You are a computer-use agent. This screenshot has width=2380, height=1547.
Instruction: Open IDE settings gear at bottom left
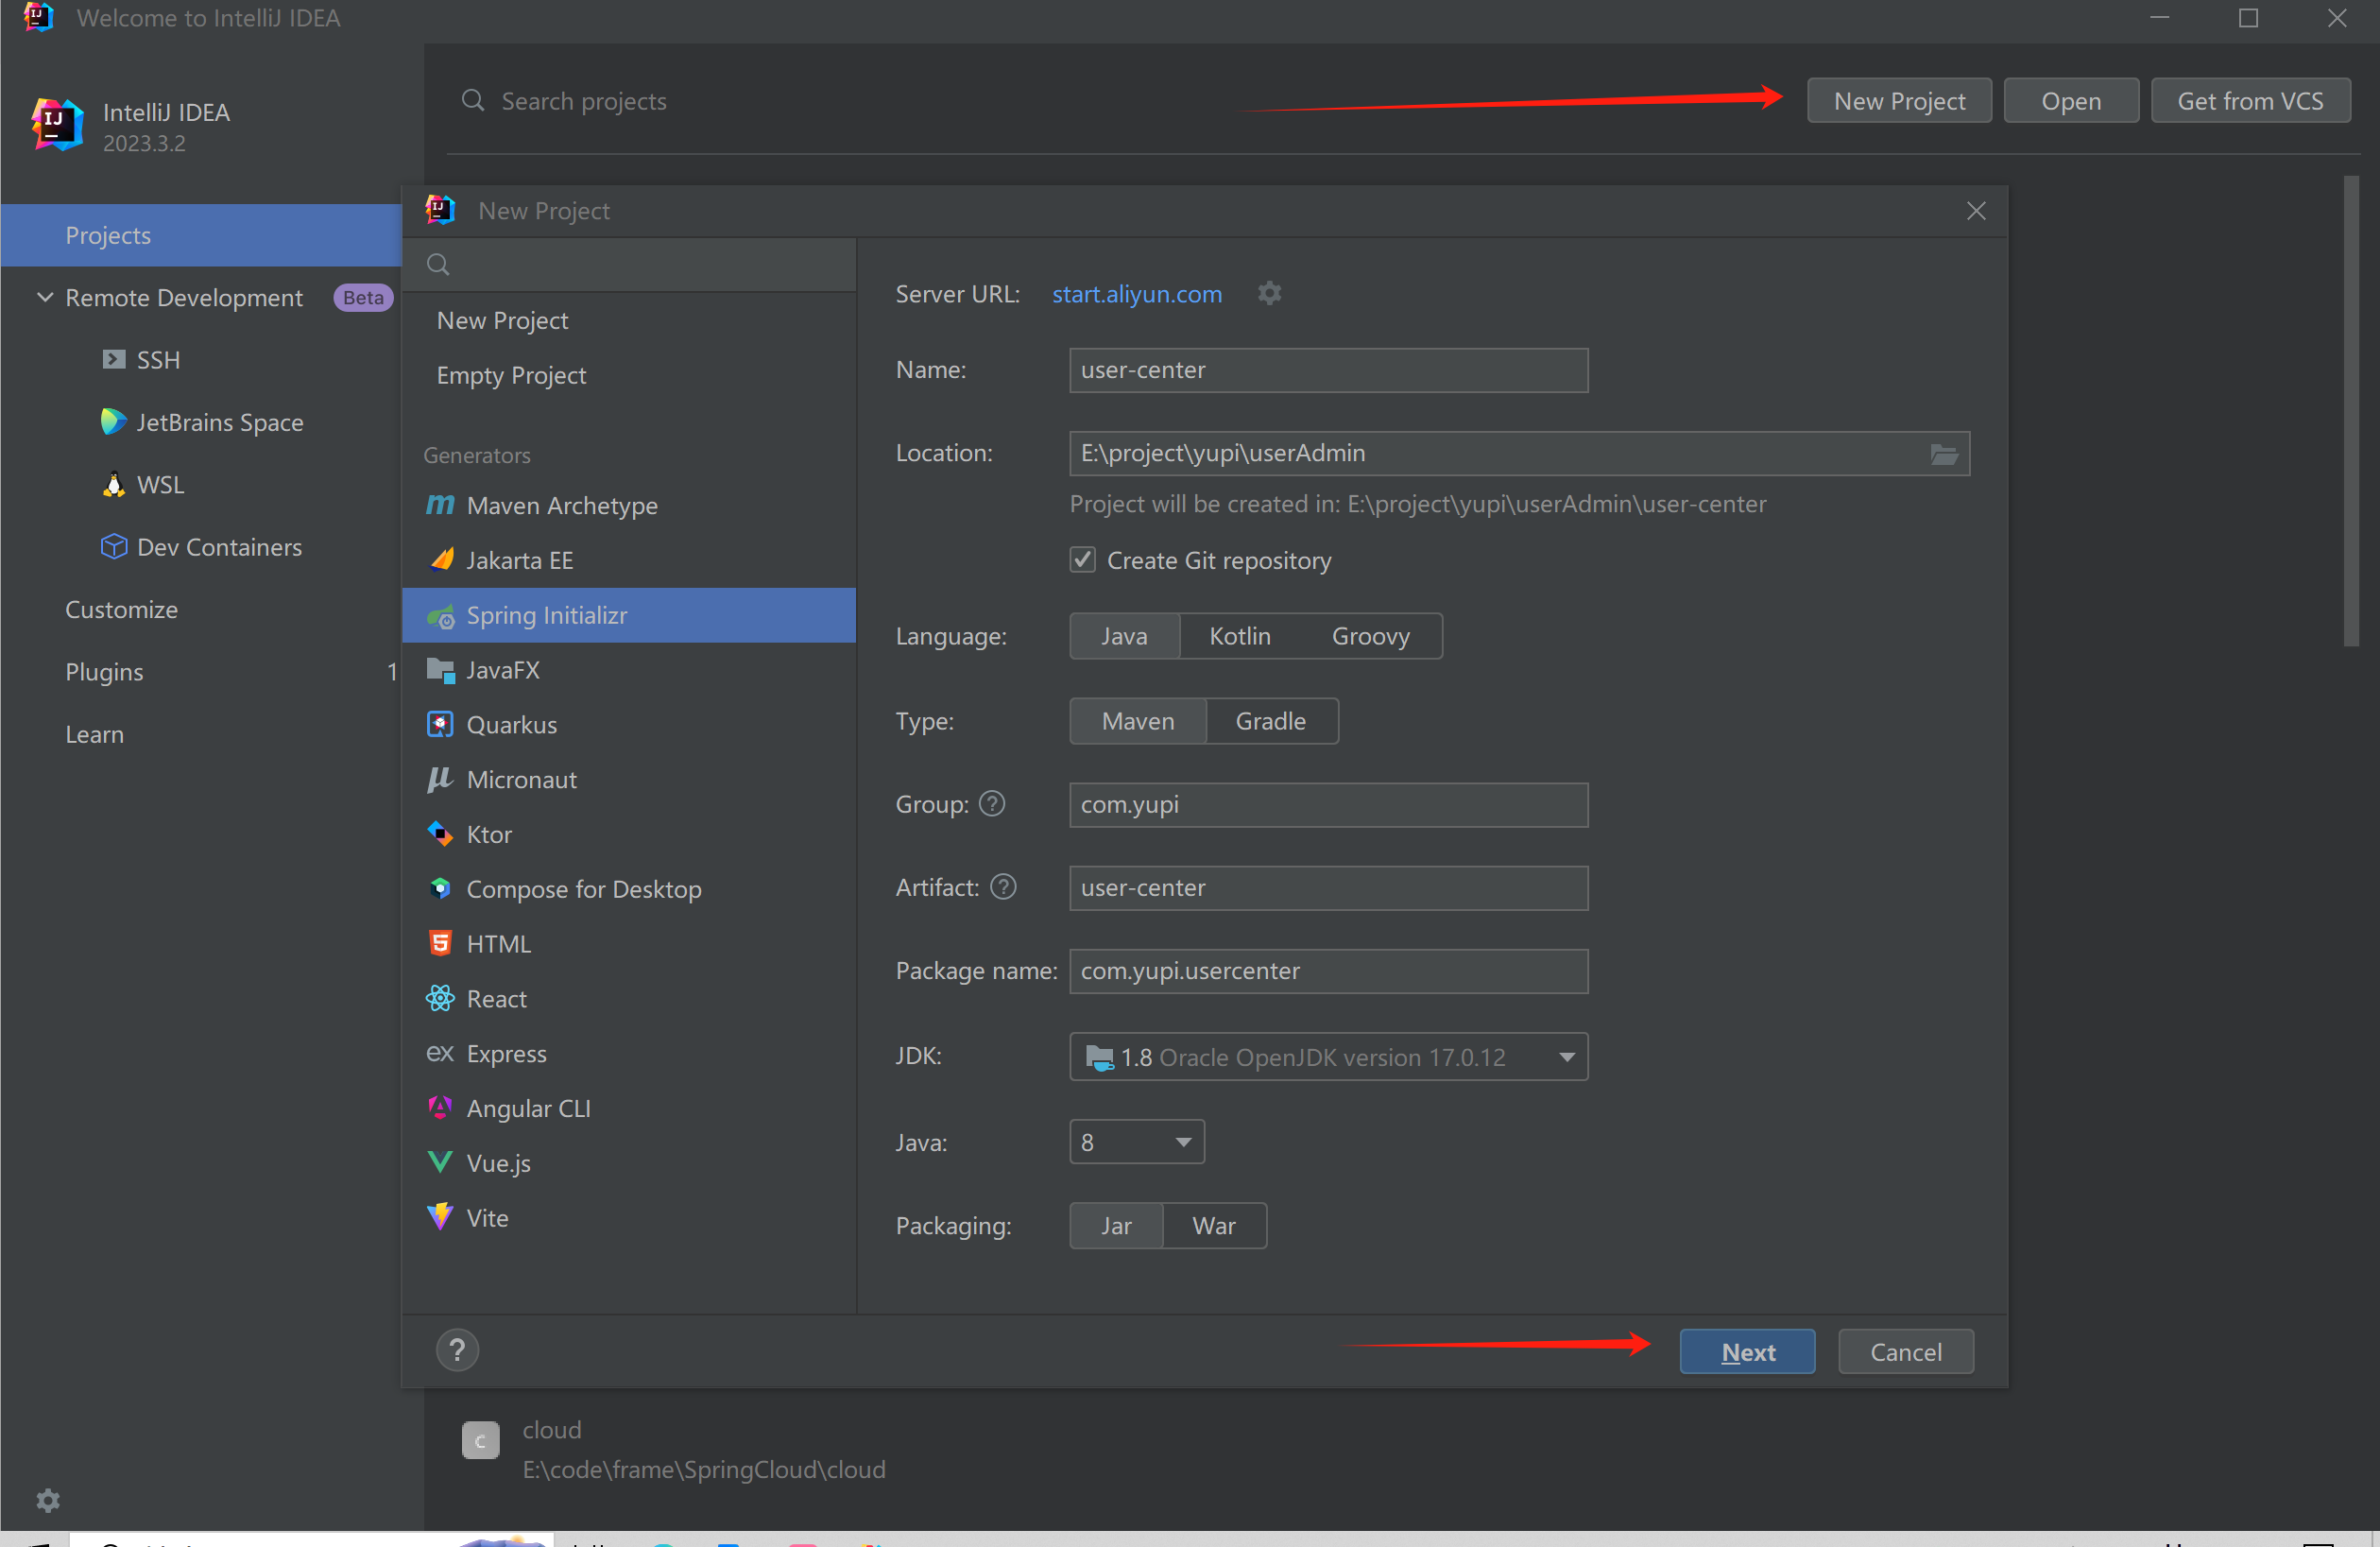pyautogui.click(x=48, y=1500)
